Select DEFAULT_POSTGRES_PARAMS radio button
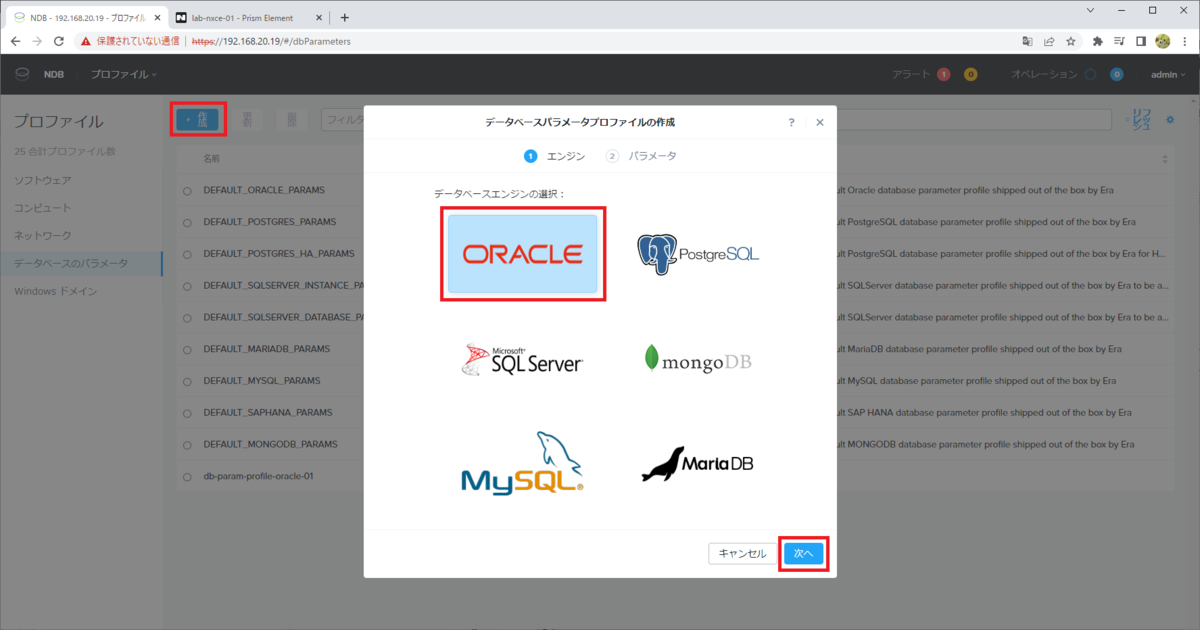 187,222
